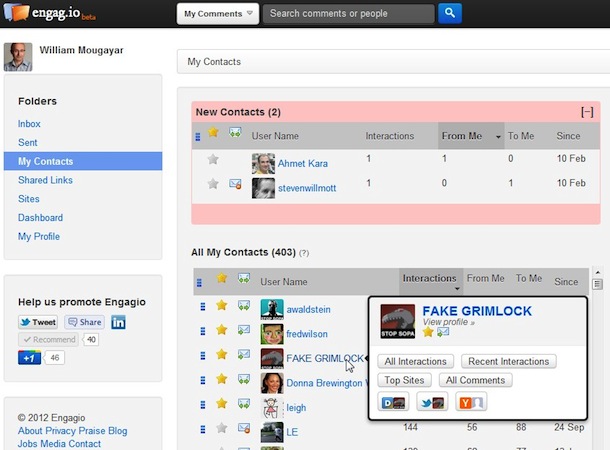Click Recent Interactions button in popup

tap(508, 361)
